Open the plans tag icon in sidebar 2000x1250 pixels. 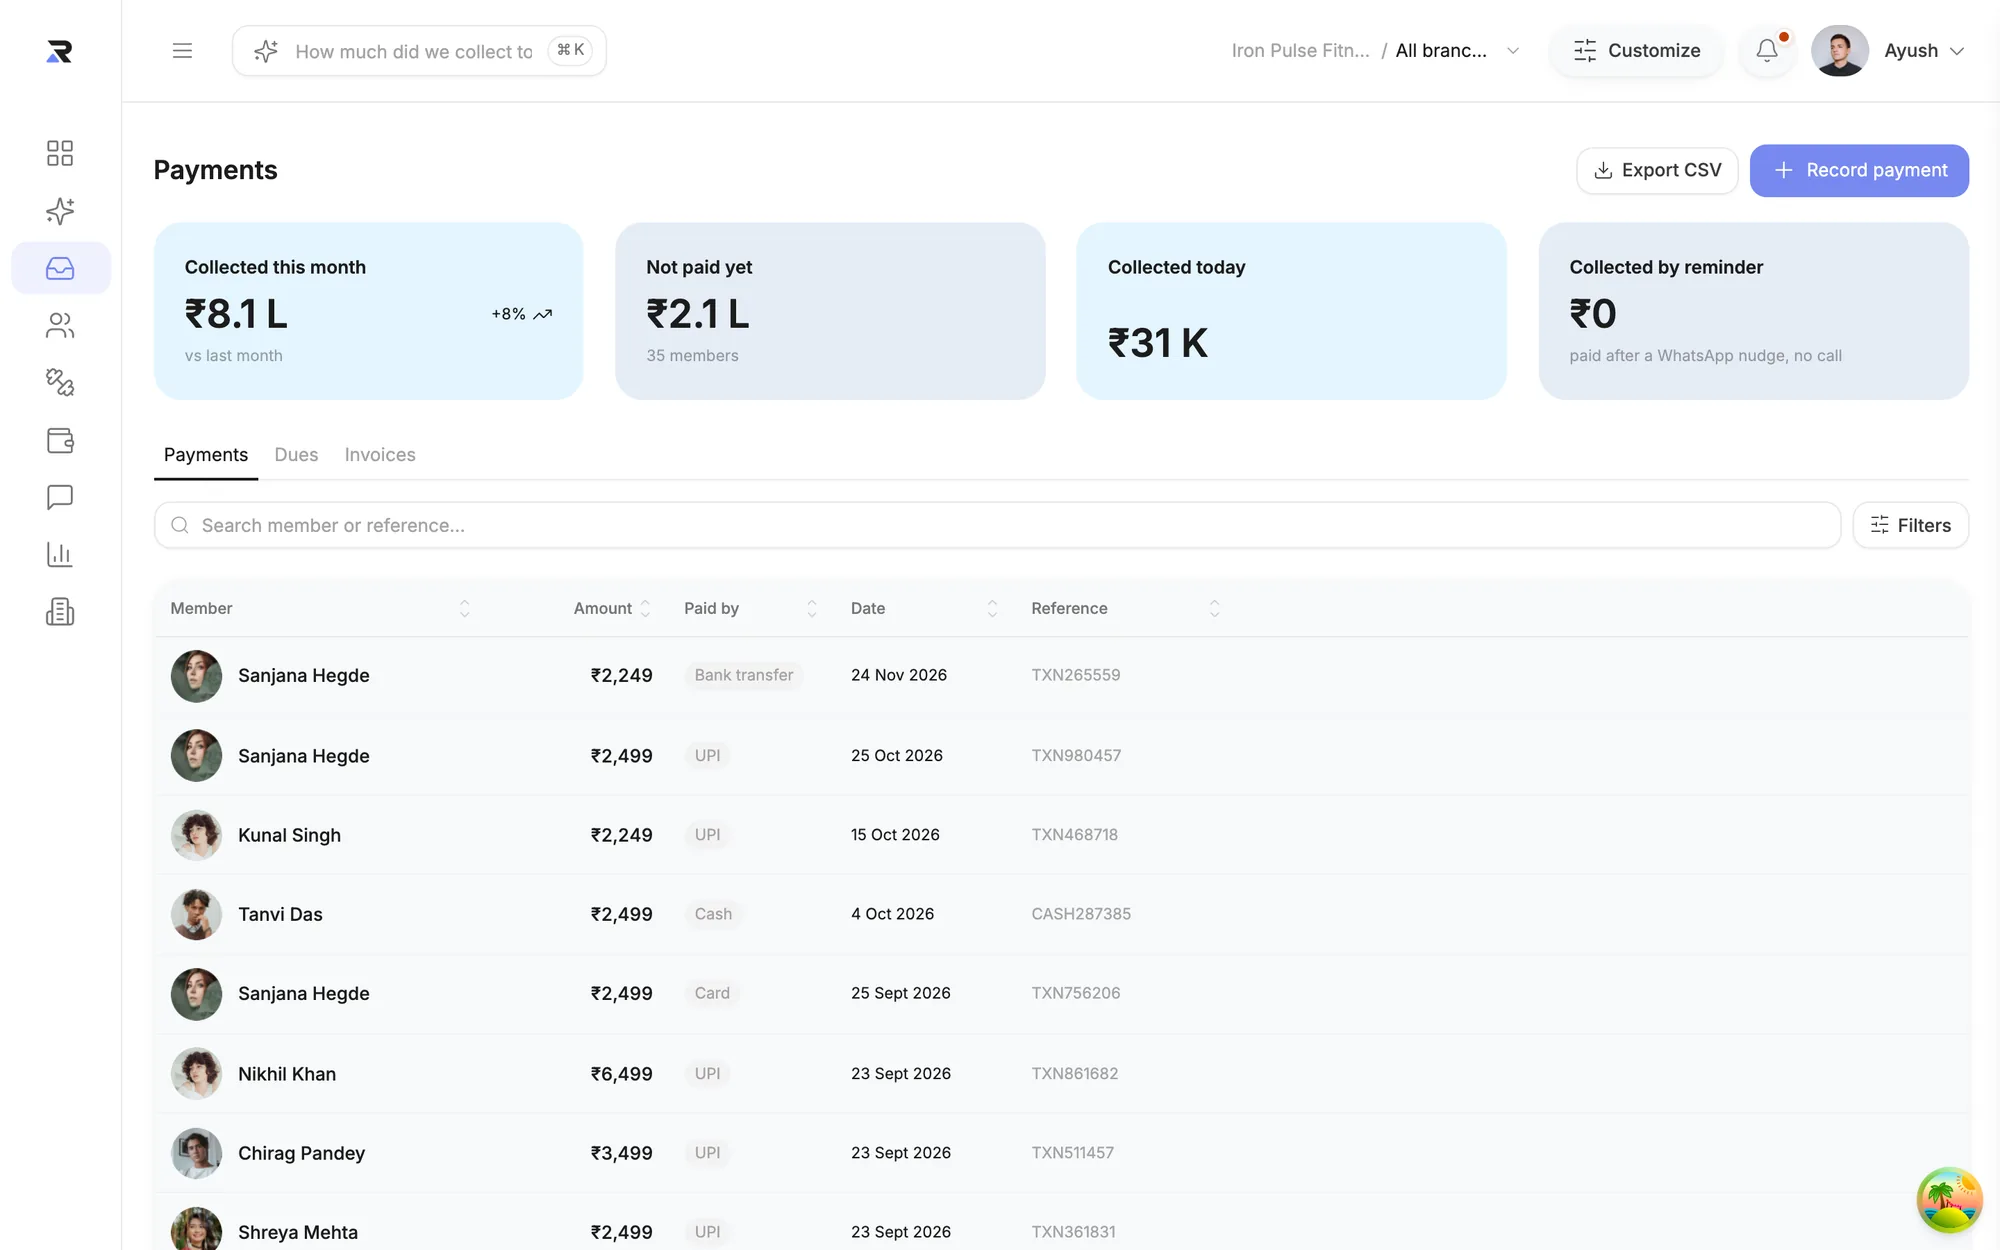(60, 383)
